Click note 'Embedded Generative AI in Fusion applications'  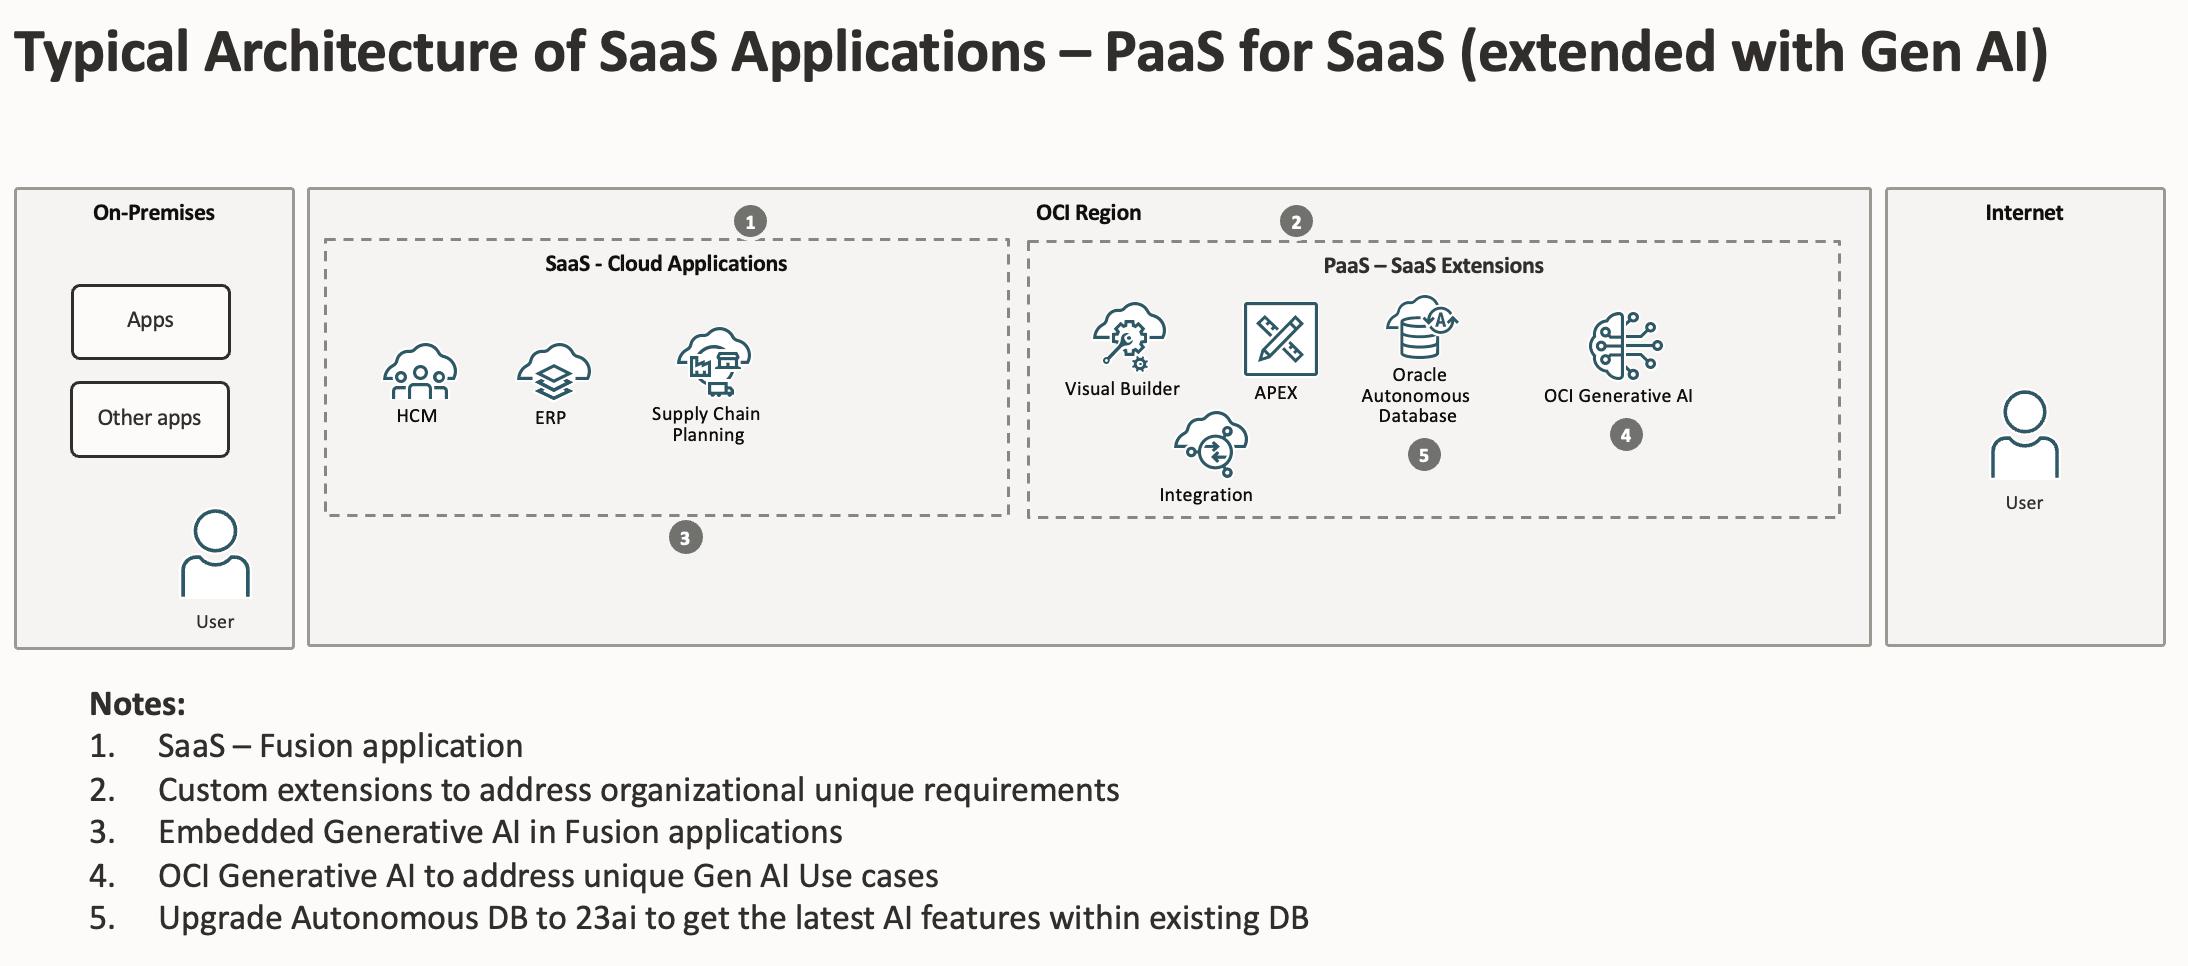(x=500, y=832)
